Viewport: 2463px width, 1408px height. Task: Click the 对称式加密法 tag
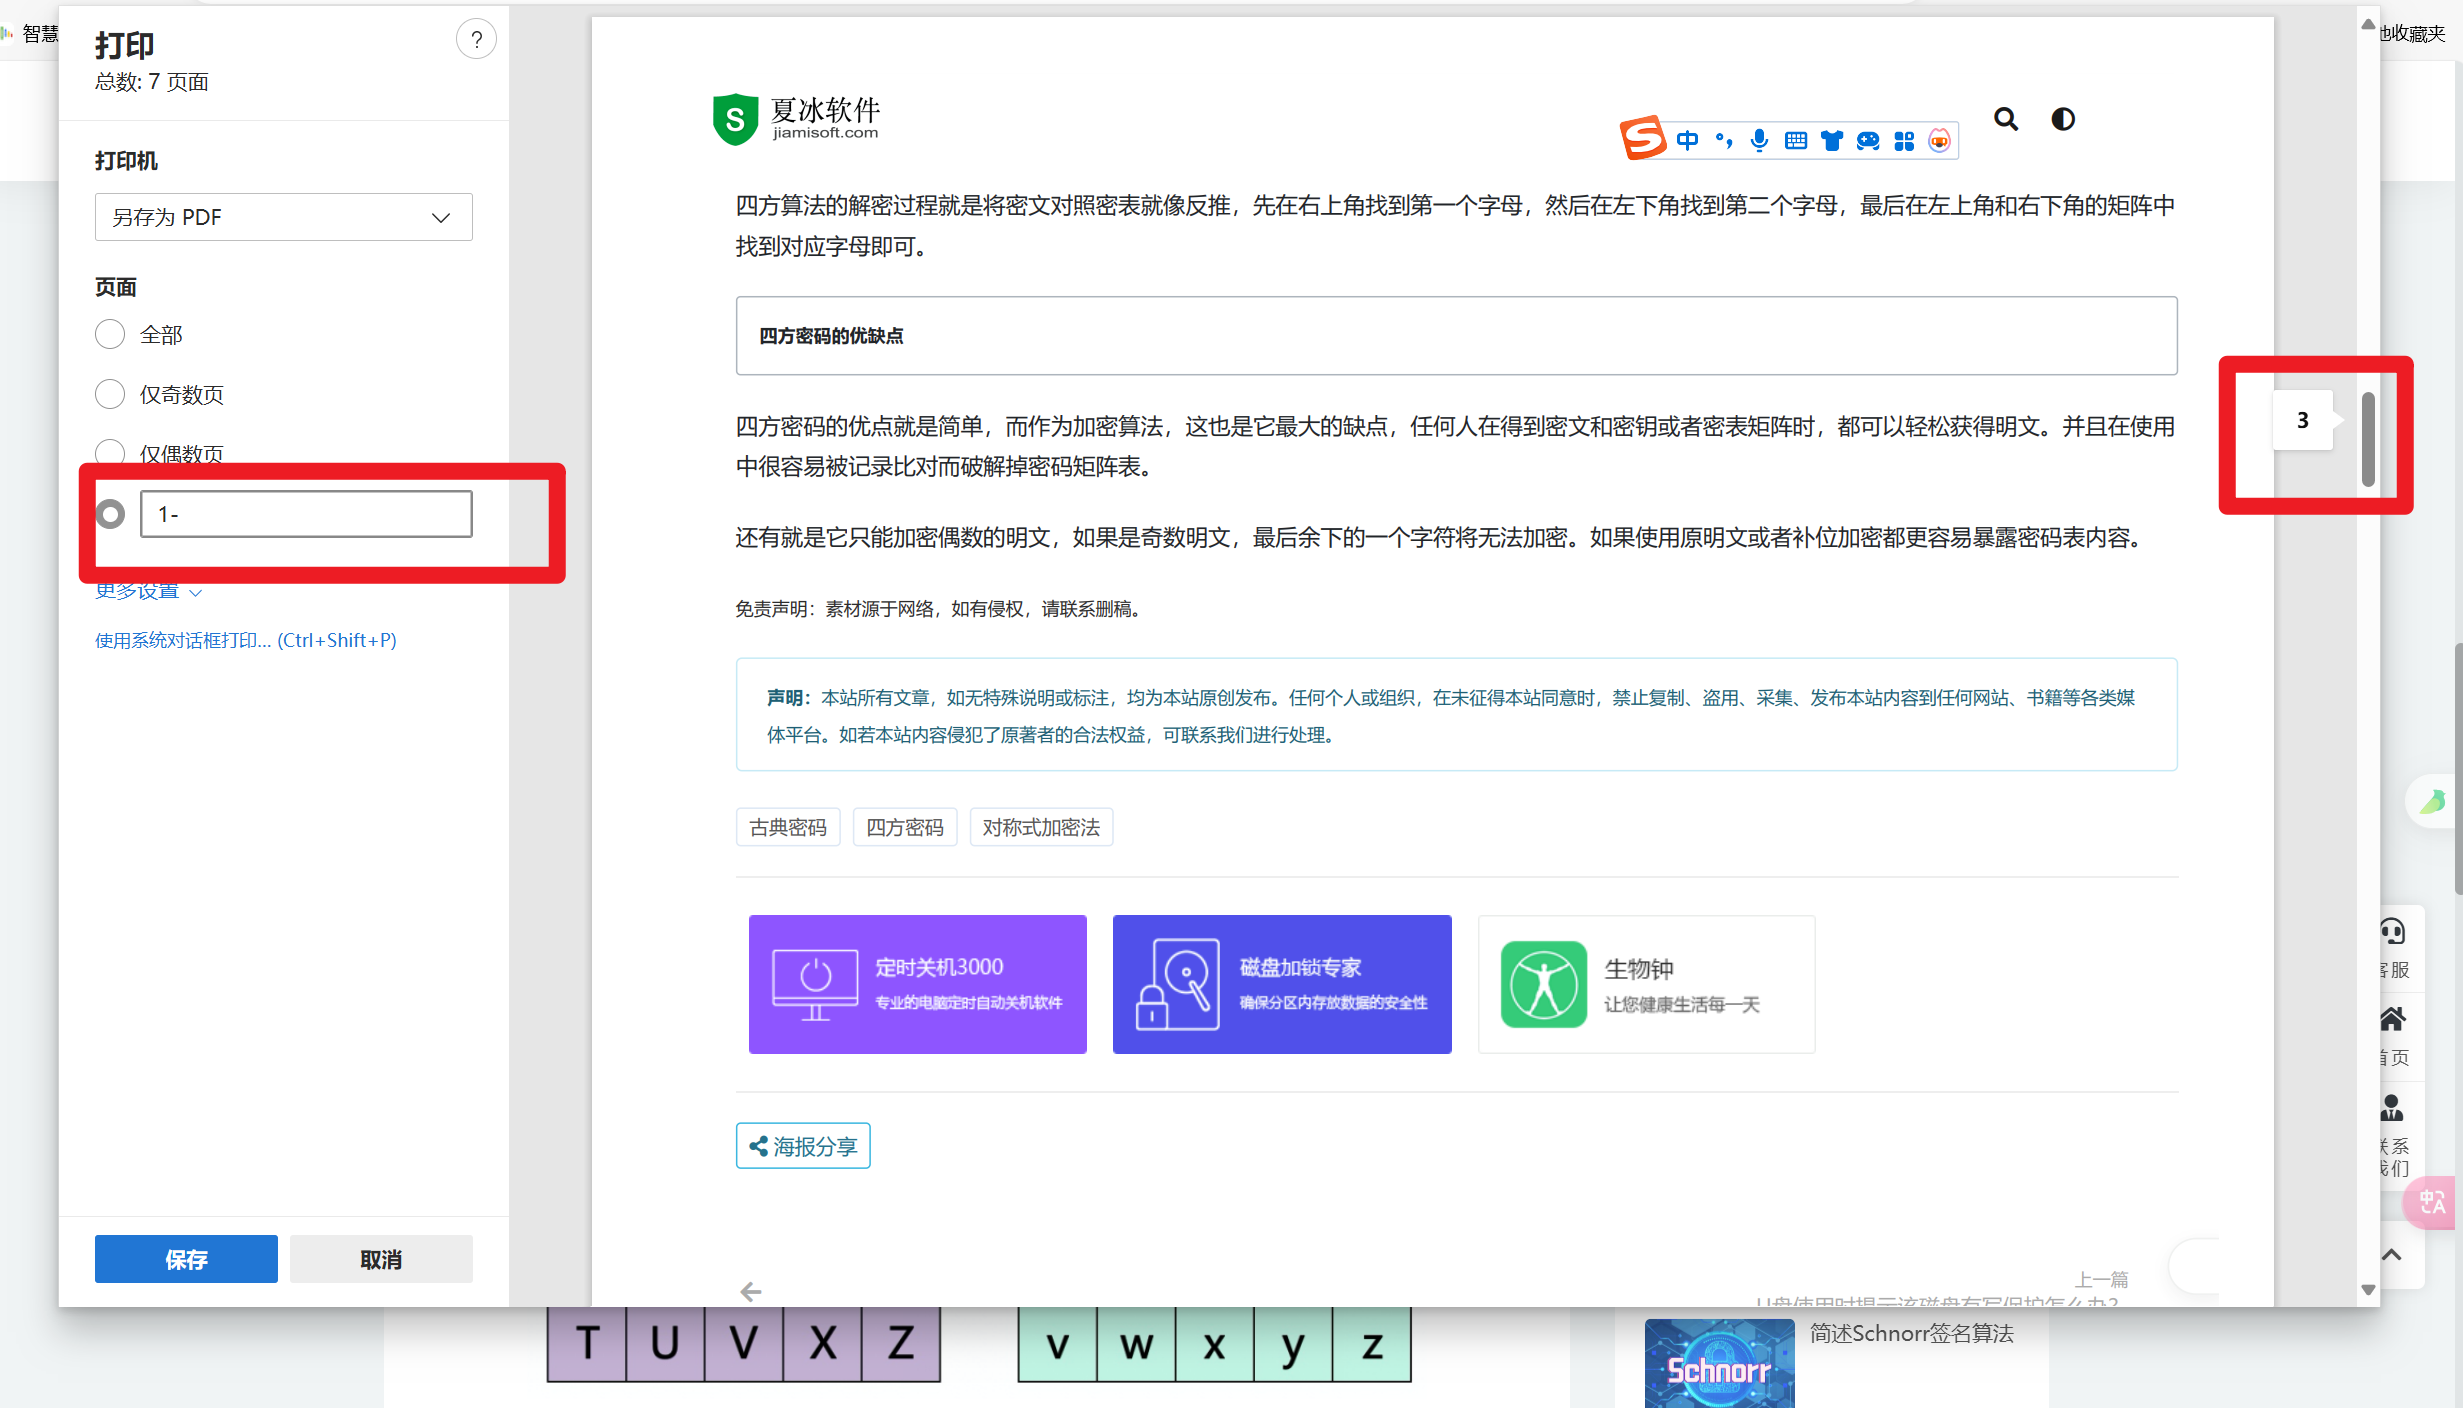pos(1040,828)
